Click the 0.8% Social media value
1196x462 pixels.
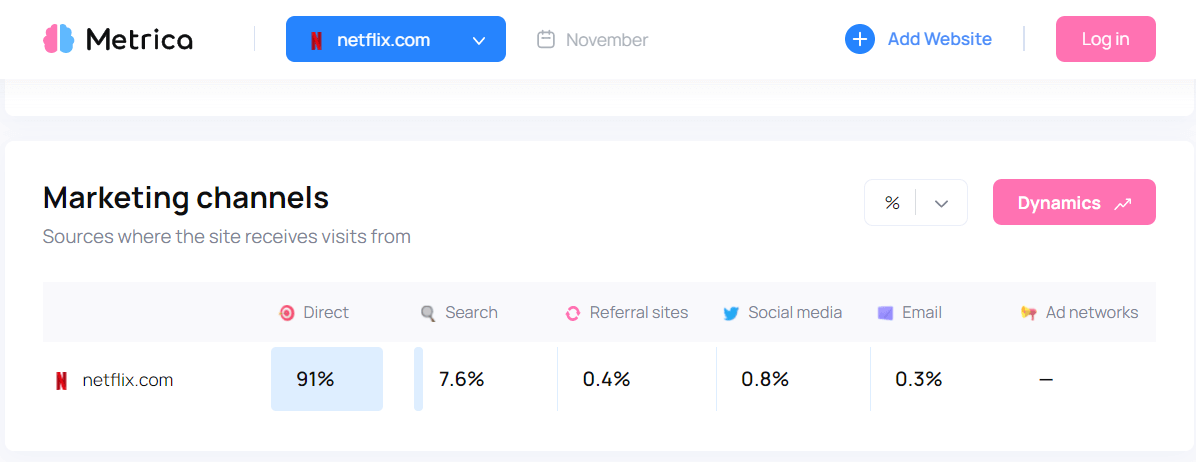[x=765, y=379]
